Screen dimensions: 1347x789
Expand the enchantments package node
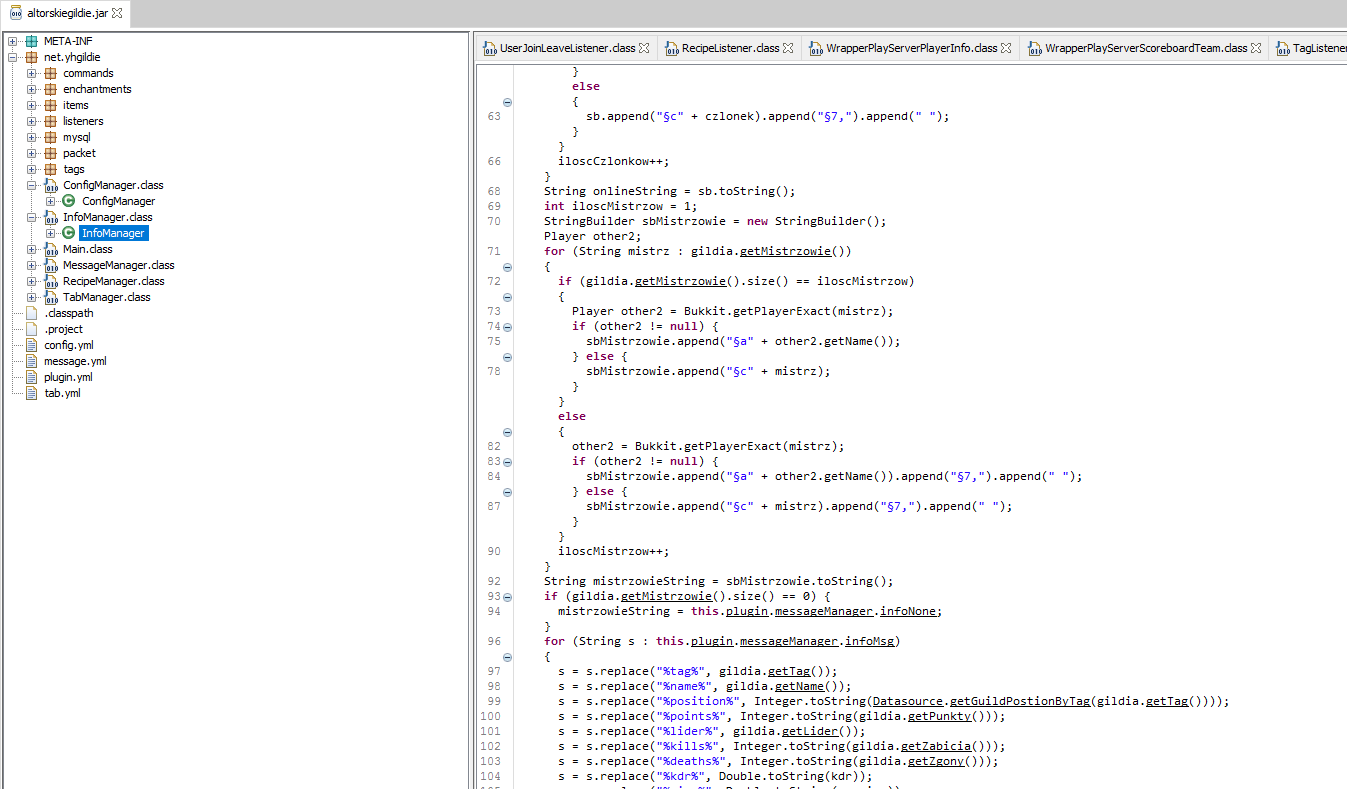click(x=32, y=89)
